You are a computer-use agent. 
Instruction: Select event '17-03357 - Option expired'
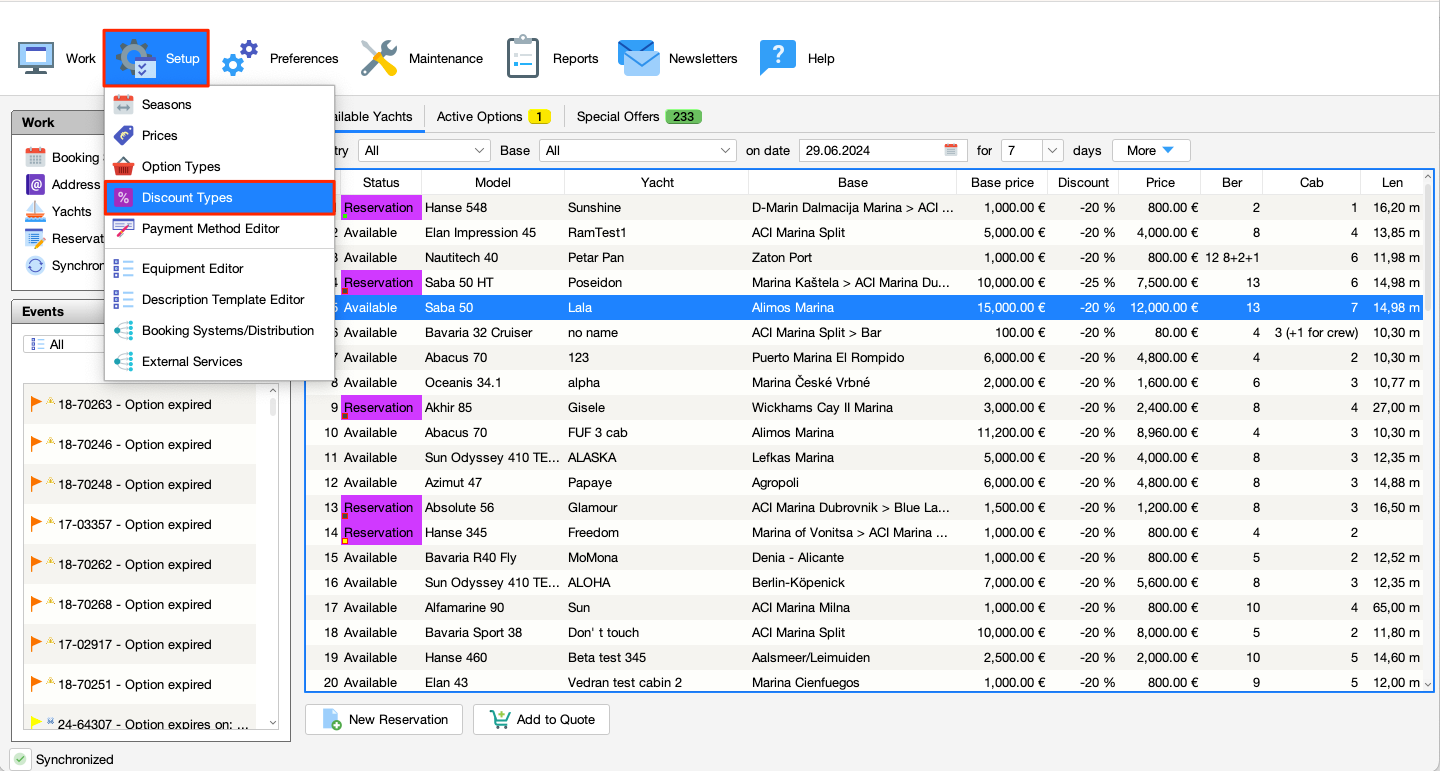pyautogui.click(x=140, y=524)
